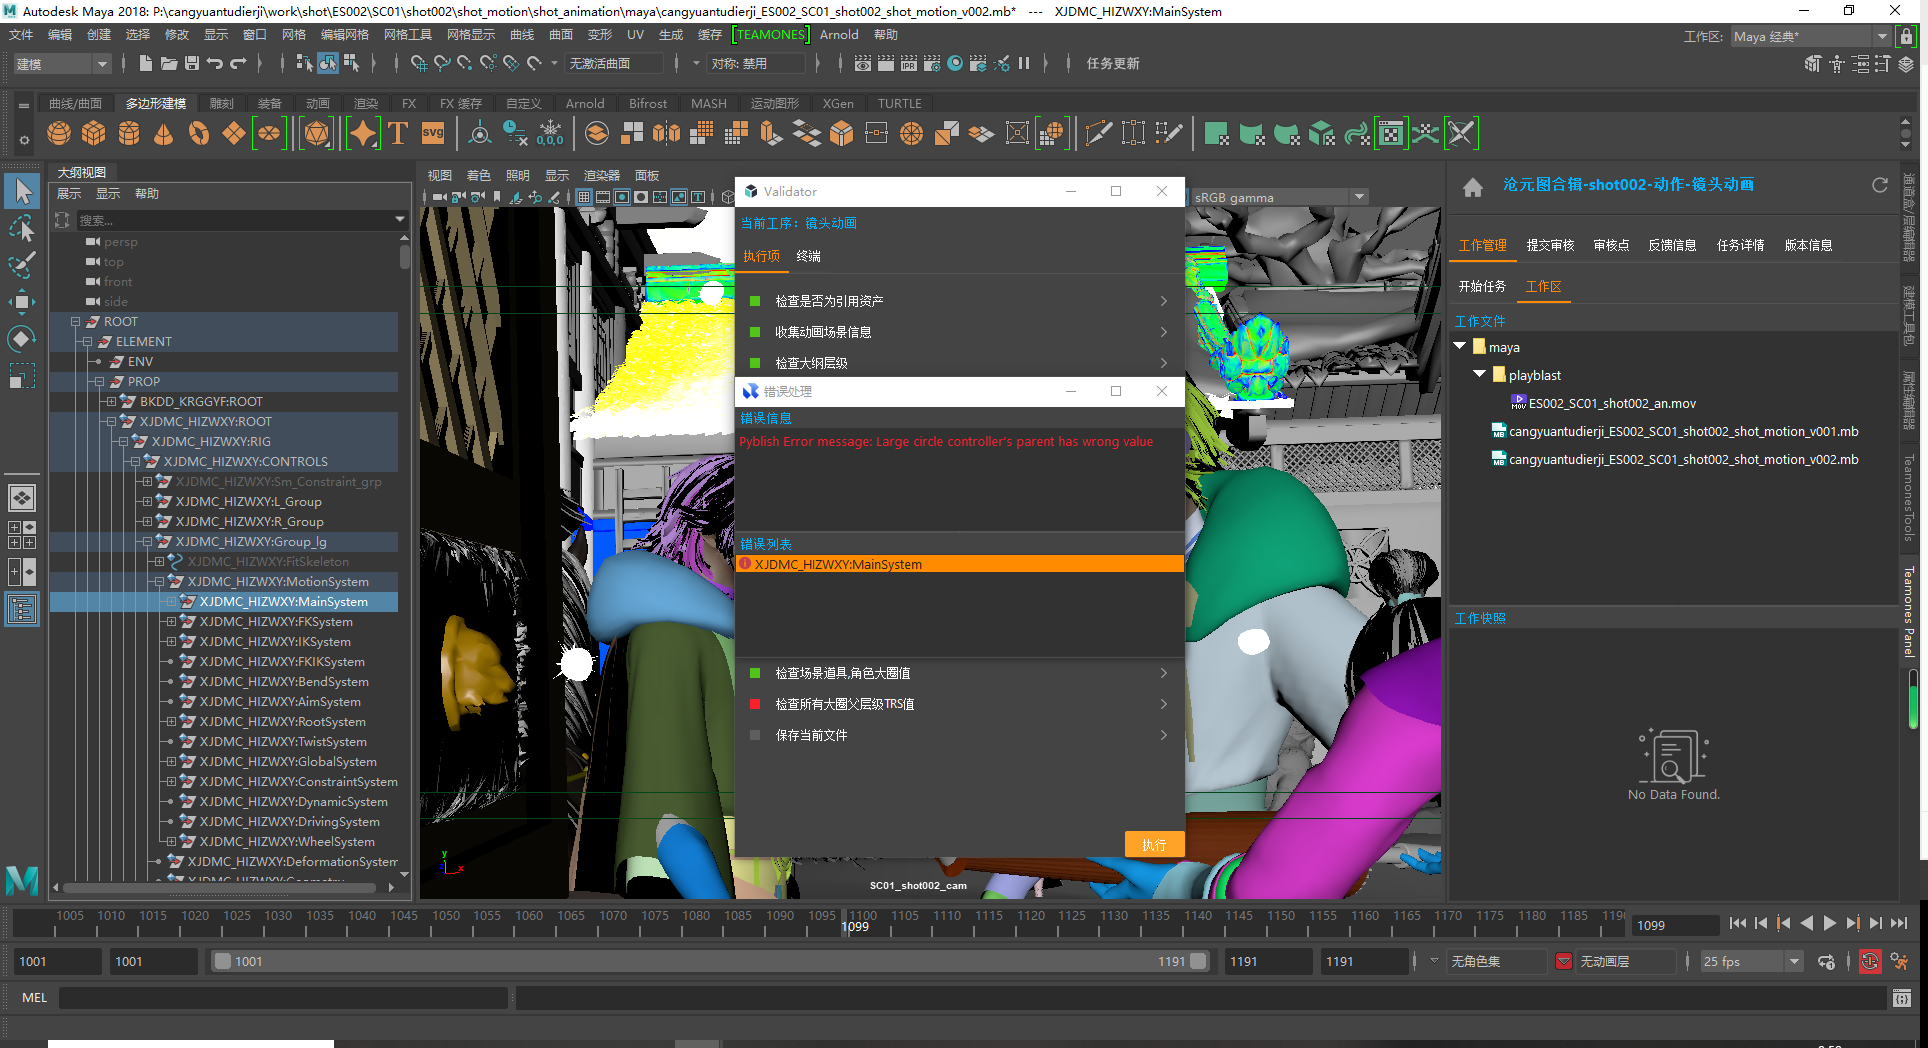Viewport: 1928px width, 1048px height.
Task: Select the polygon Type text tool
Action: [398, 133]
